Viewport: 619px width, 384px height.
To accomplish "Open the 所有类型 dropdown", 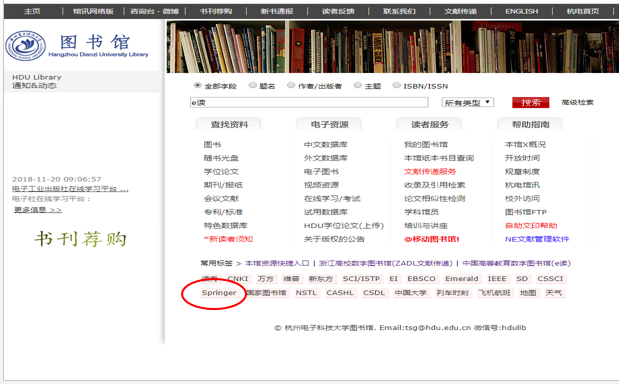I will point(468,103).
